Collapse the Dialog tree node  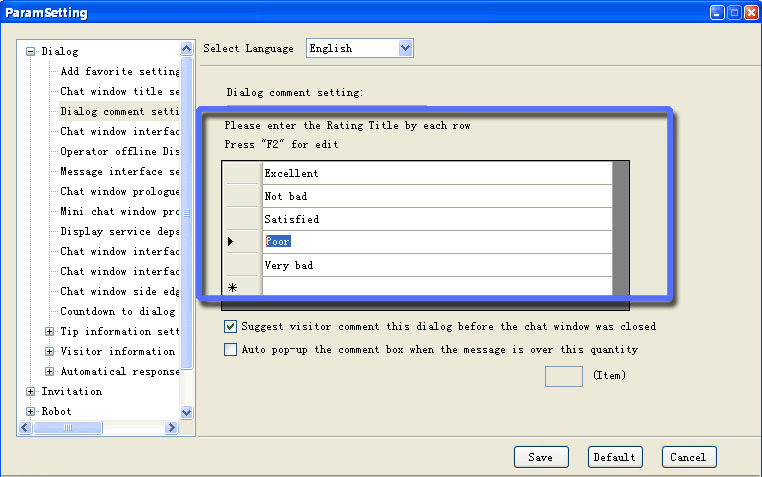coord(31,51)
